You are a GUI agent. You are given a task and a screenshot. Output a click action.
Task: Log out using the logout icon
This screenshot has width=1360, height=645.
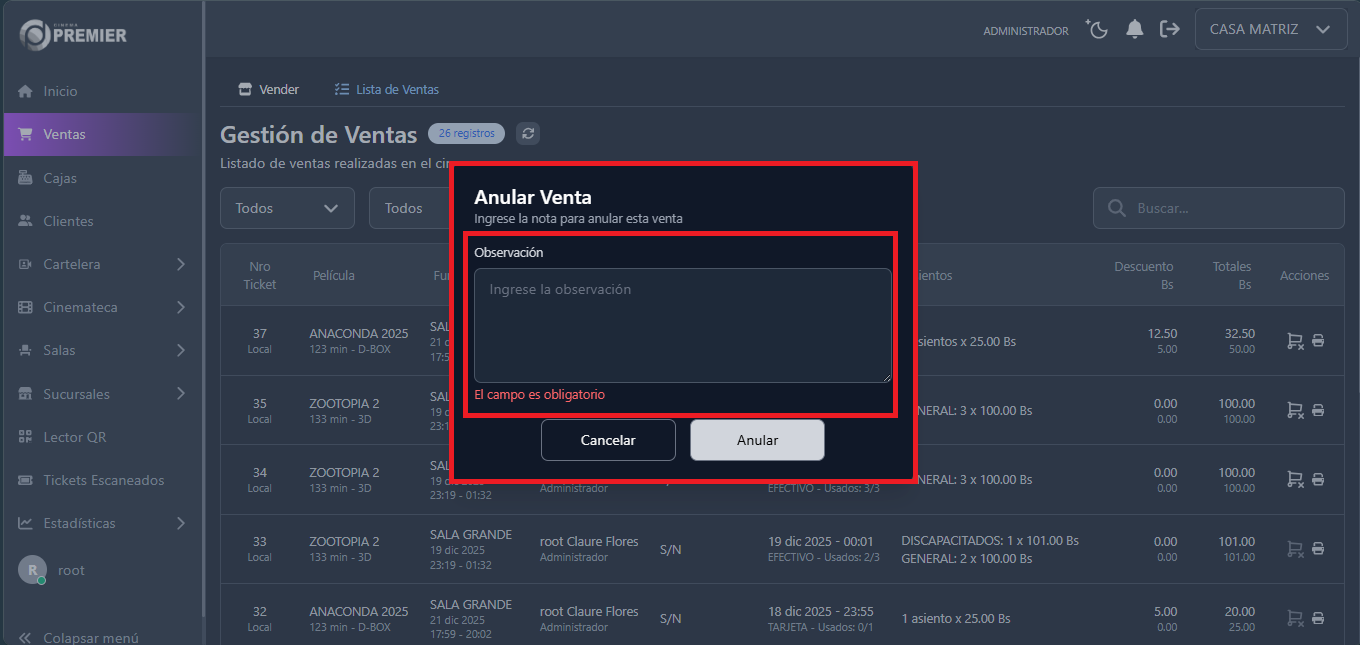(1170, 30)
